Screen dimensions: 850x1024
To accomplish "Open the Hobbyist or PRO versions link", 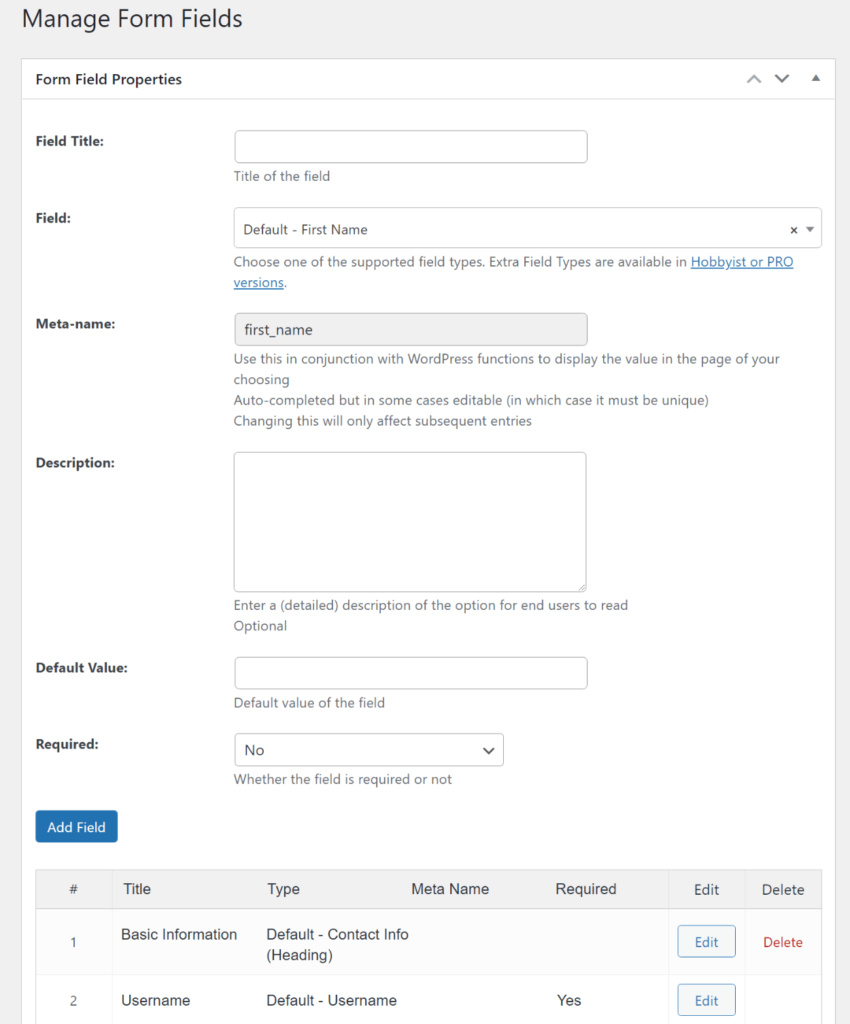I will [x=741, y=261].
